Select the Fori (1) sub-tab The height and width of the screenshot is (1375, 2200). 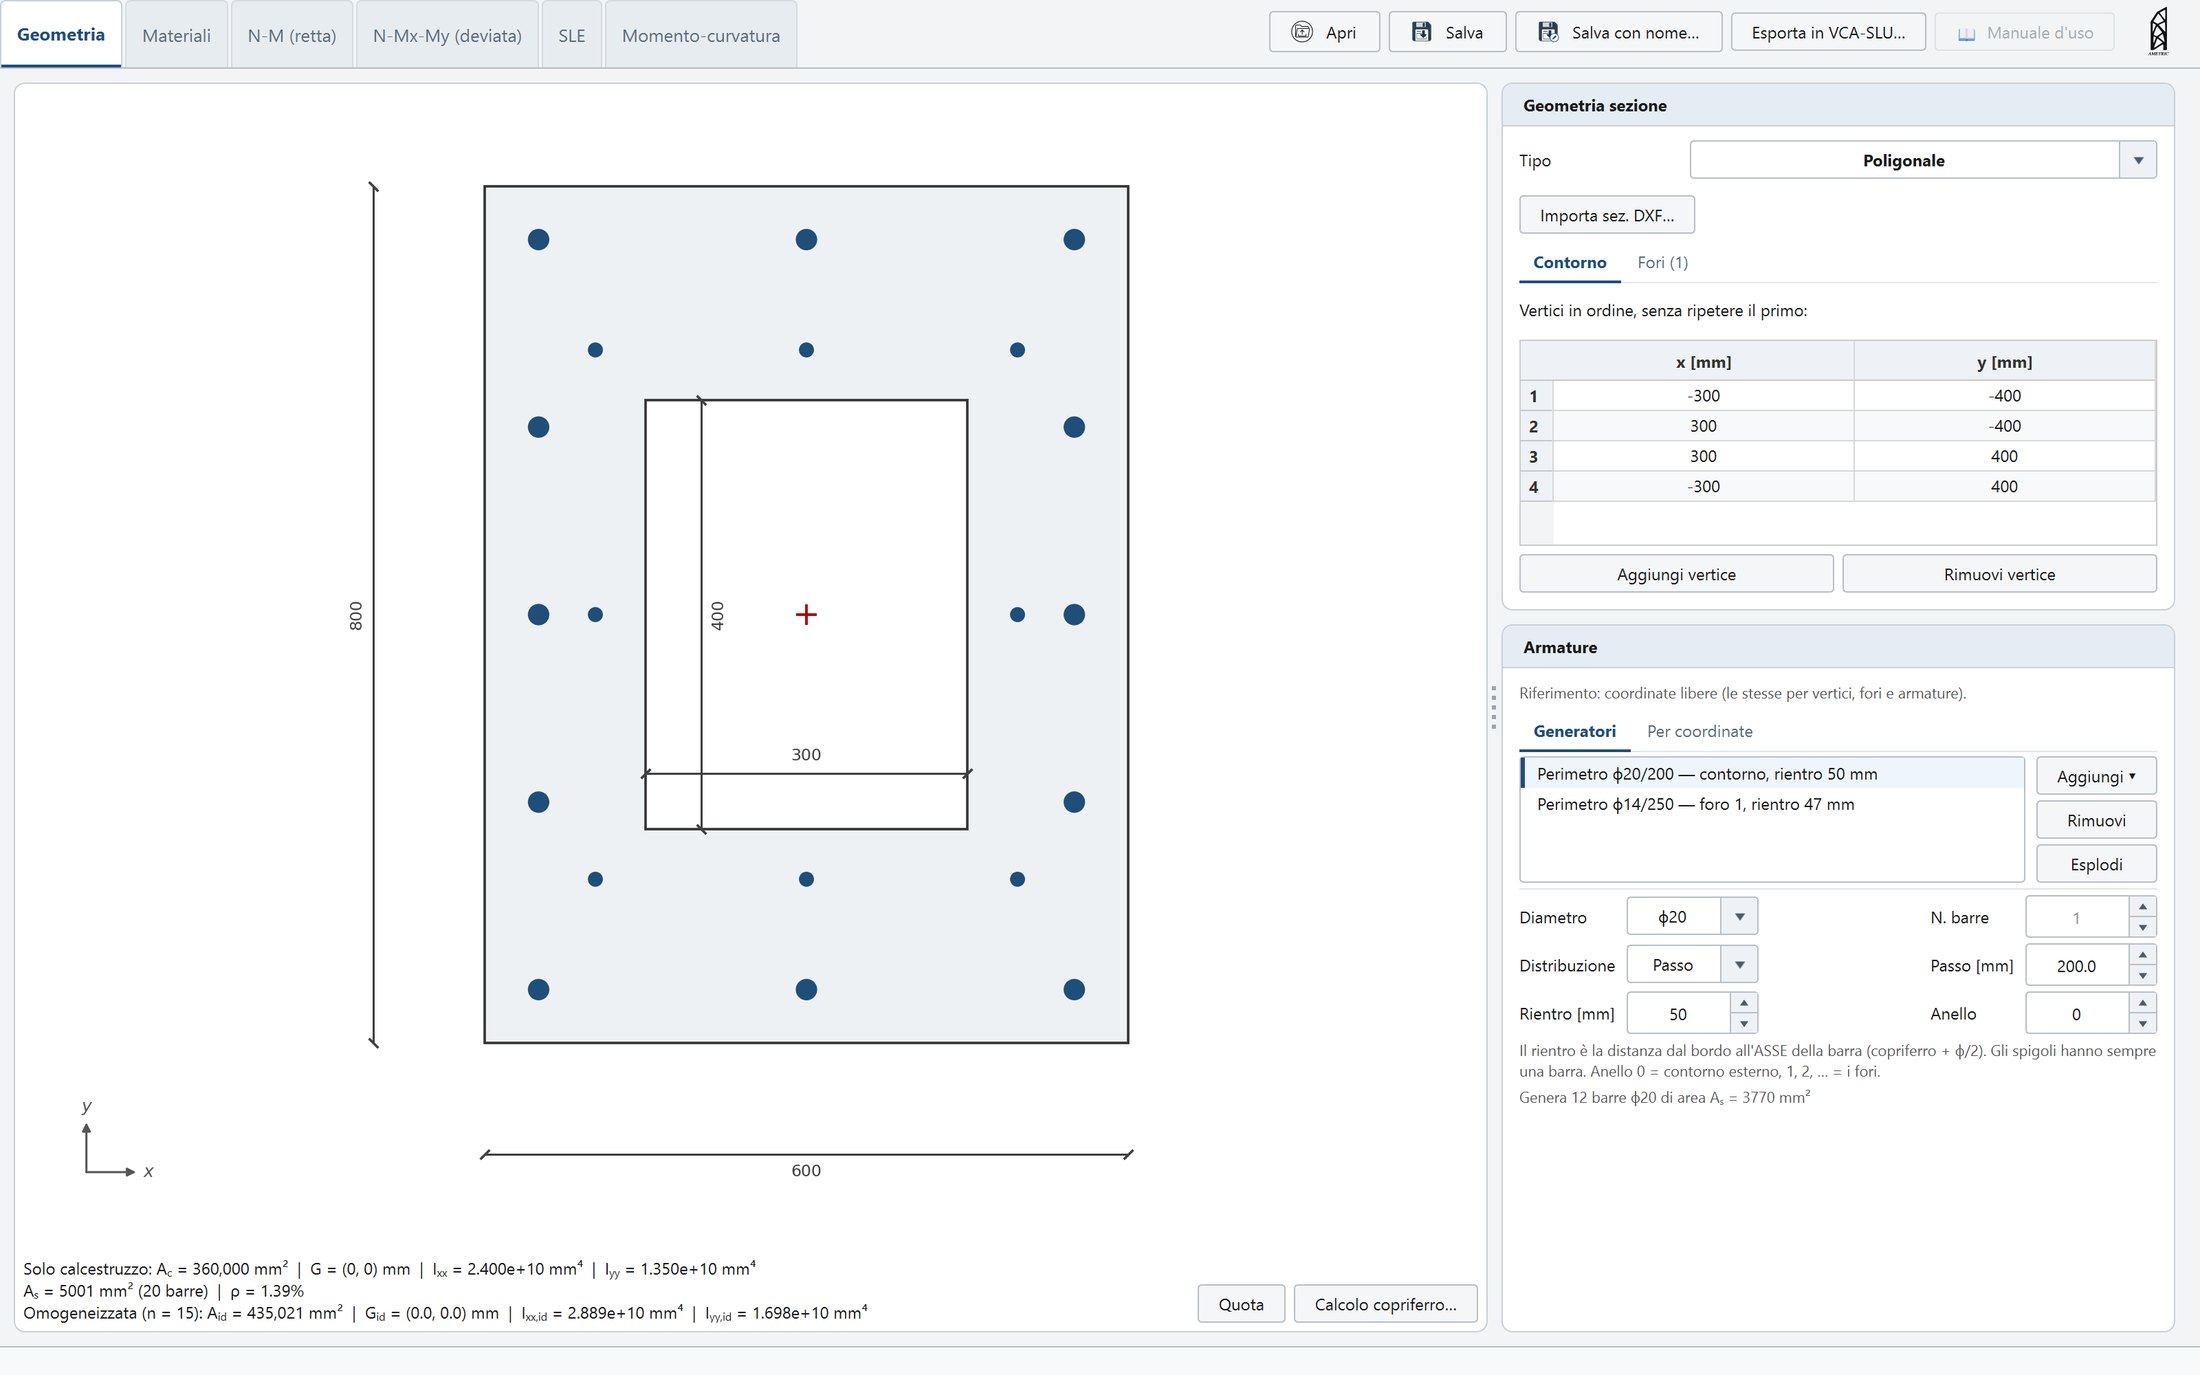click(x=1662, y=262)
